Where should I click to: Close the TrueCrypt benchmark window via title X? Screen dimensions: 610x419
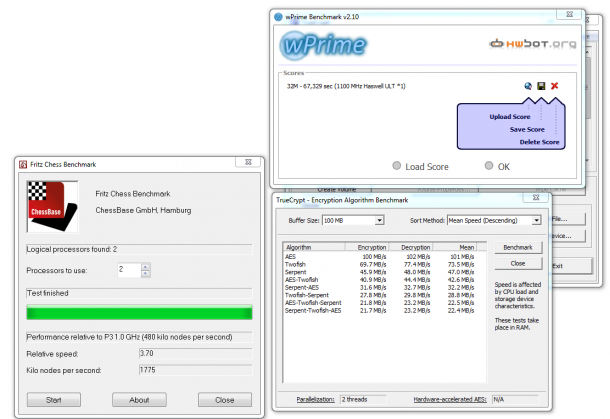536,198
